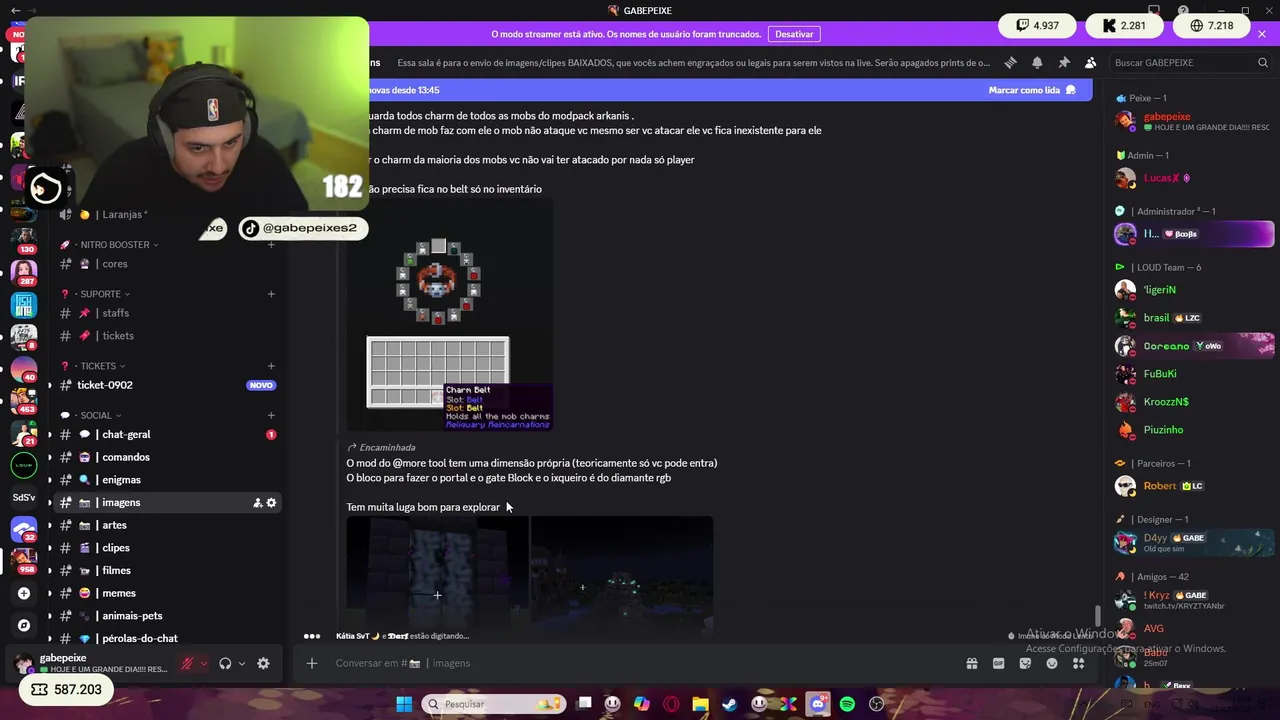Click the plus attach button in message bar

tap(312, 663)
